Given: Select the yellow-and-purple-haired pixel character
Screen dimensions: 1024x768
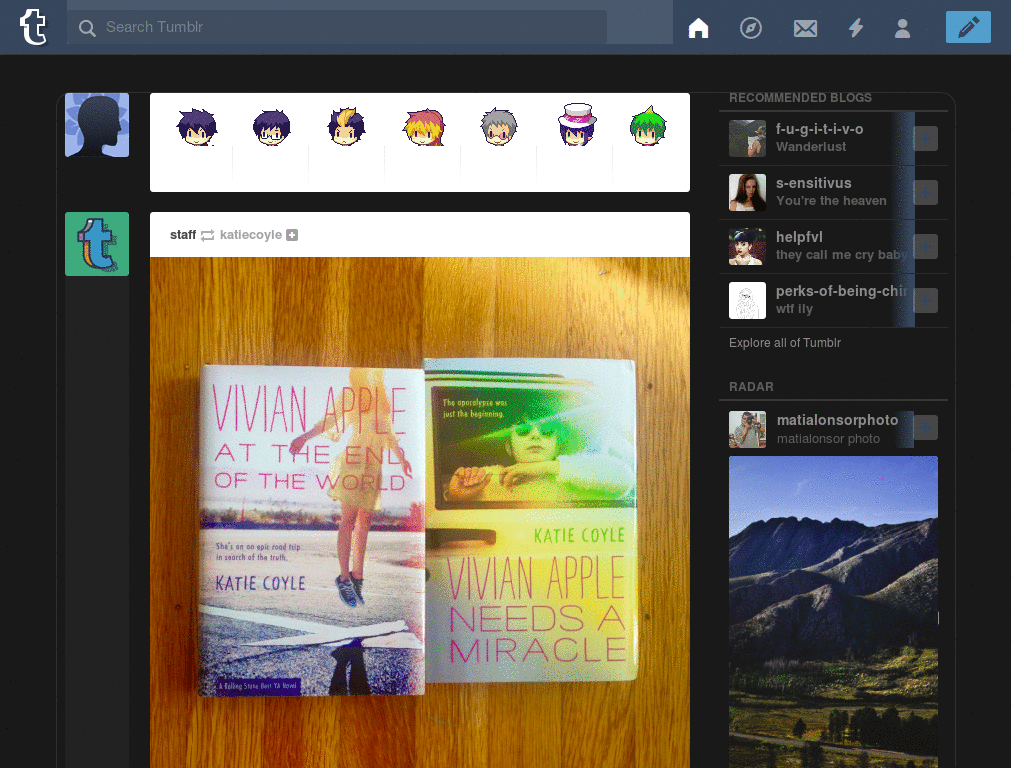Looking at the screenshot, I should [346, 126].
